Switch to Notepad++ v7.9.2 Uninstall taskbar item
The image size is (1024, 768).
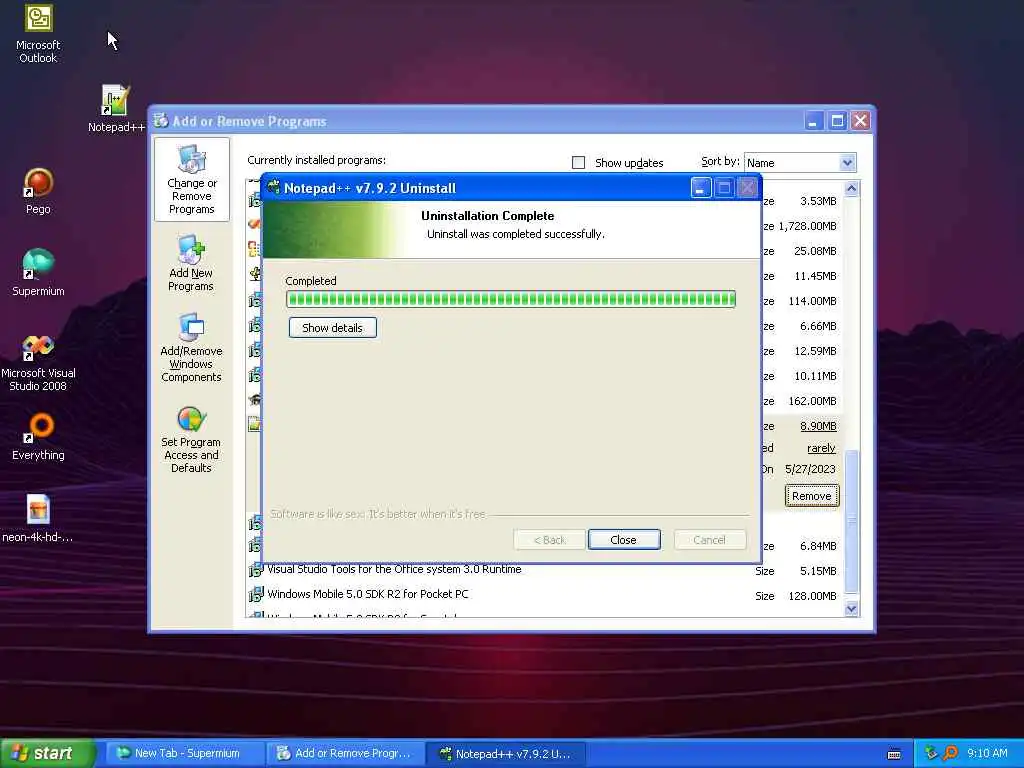click(x=505, y=754)
